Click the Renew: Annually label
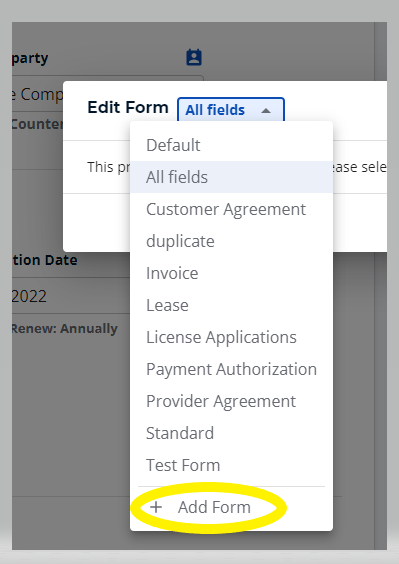Screen dimensions: 399x564 click(x=65, y=328)
